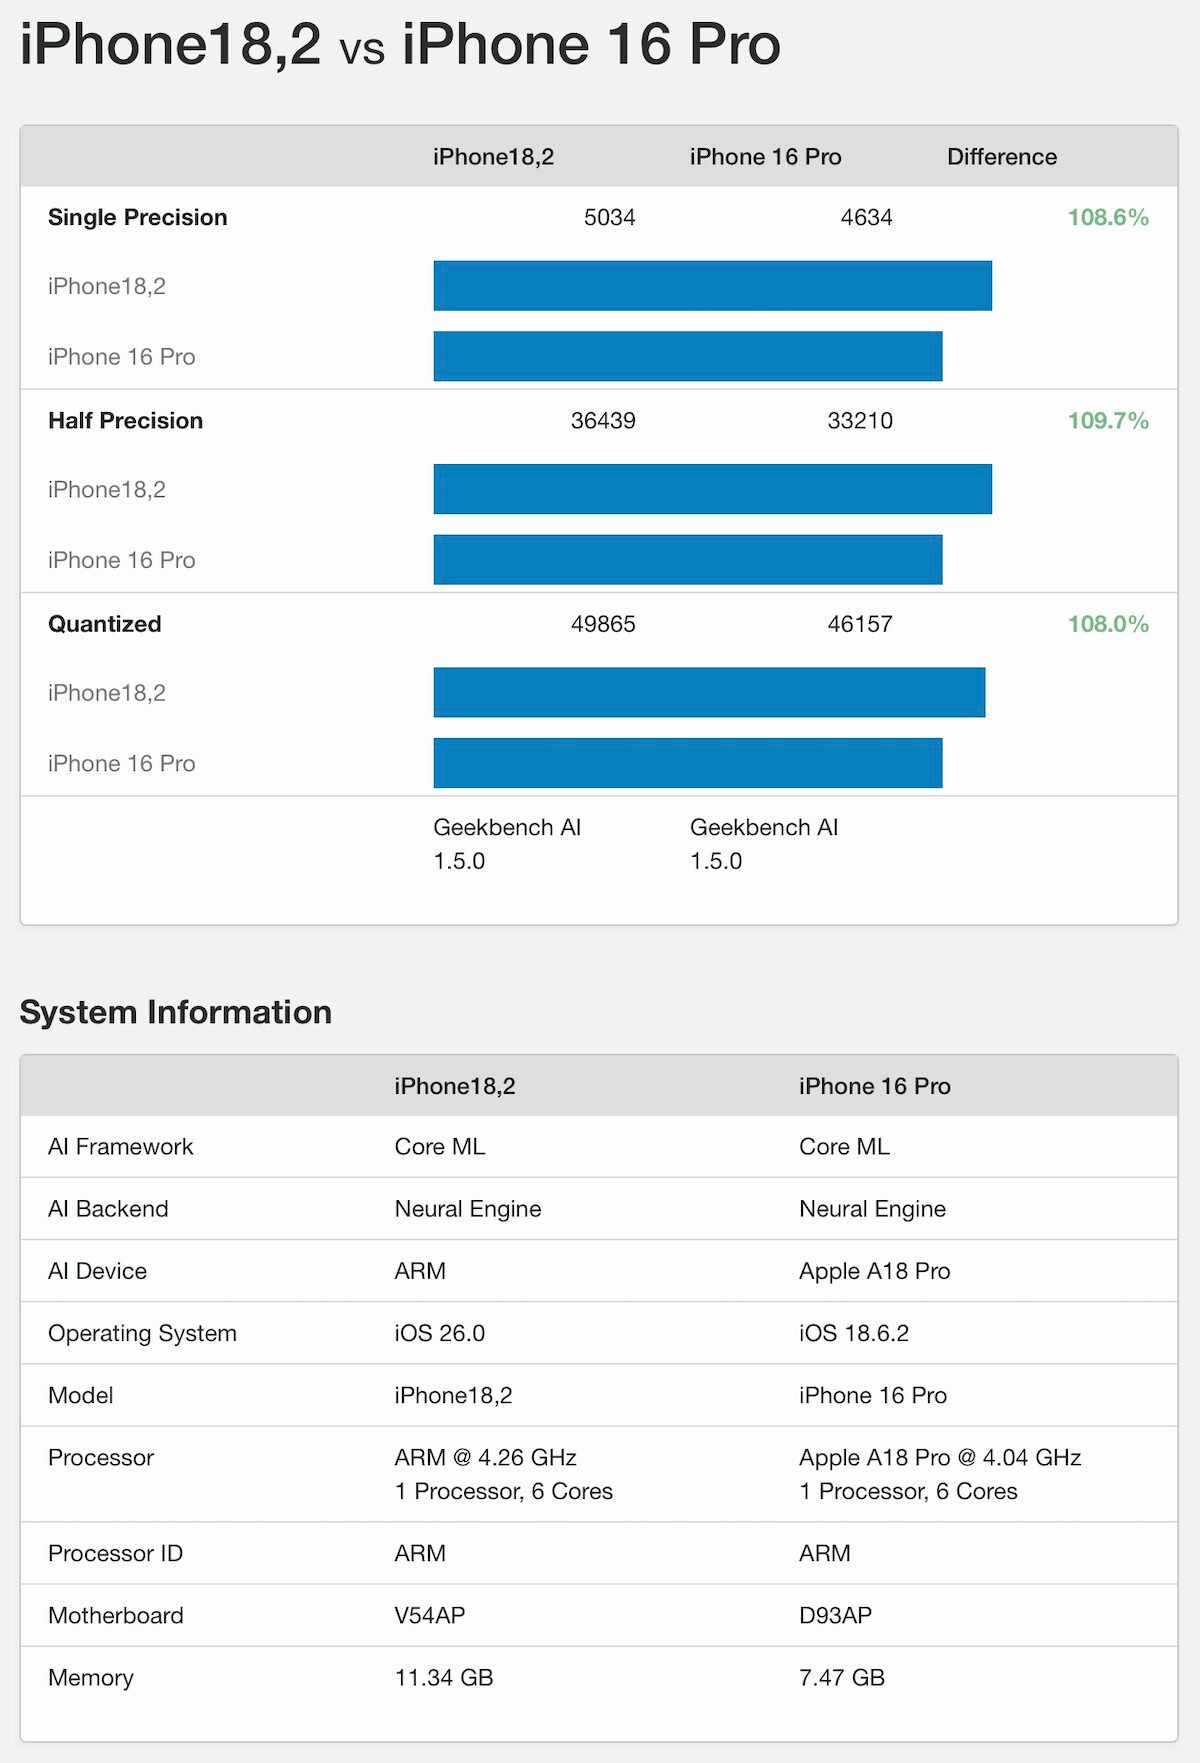Click iPhone 16 Pro bar under Single Precision

[x=688, y=356]
